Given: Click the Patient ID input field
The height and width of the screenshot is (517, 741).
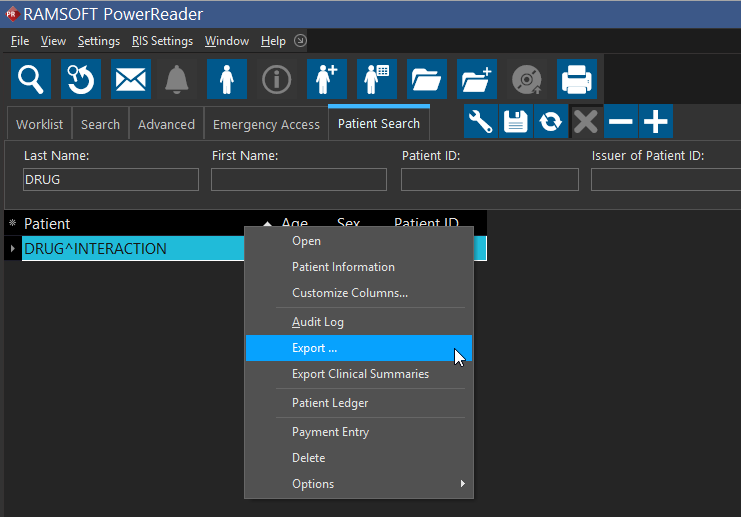Looking at the screenshot, I should tap(490, 180).
